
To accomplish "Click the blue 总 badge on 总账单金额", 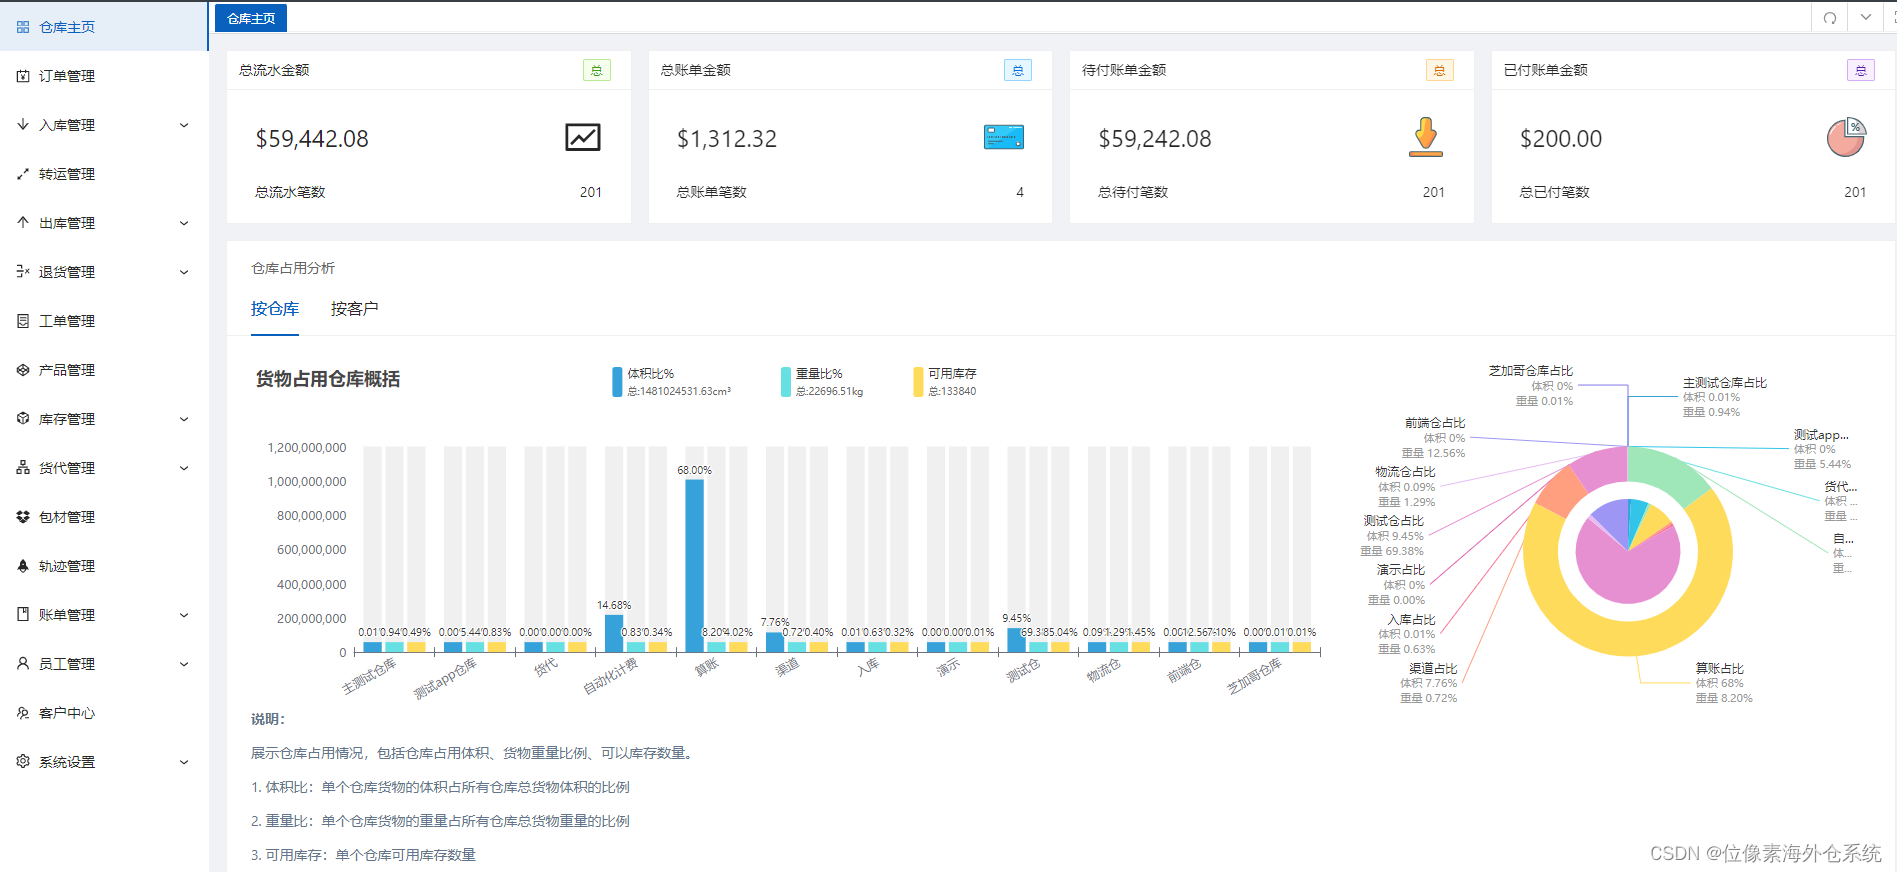I will tap(1018, 70).
